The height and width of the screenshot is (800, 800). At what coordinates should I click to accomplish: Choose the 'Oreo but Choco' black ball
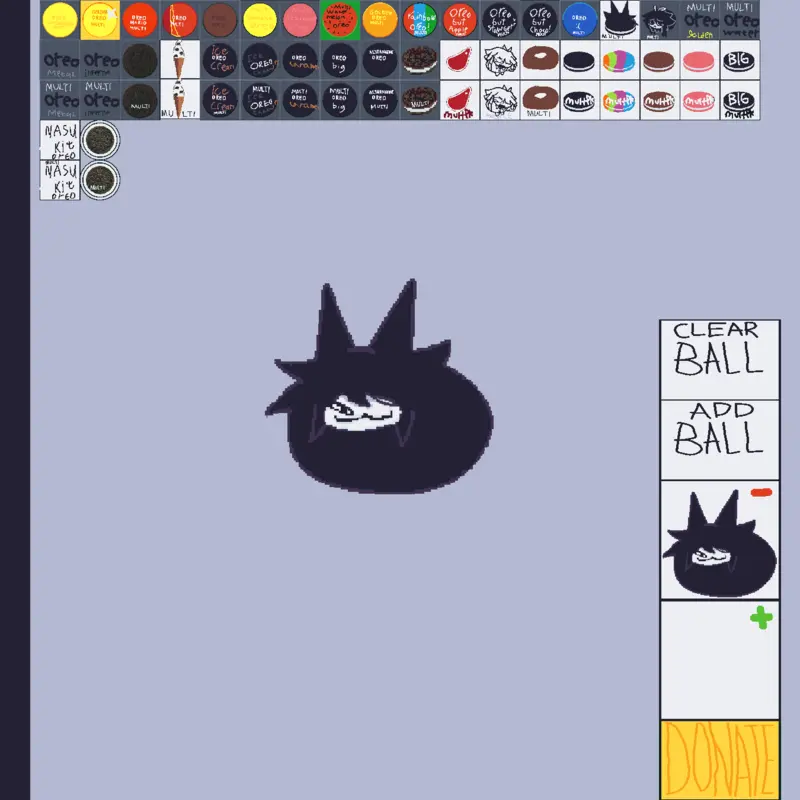coord(540,20)
